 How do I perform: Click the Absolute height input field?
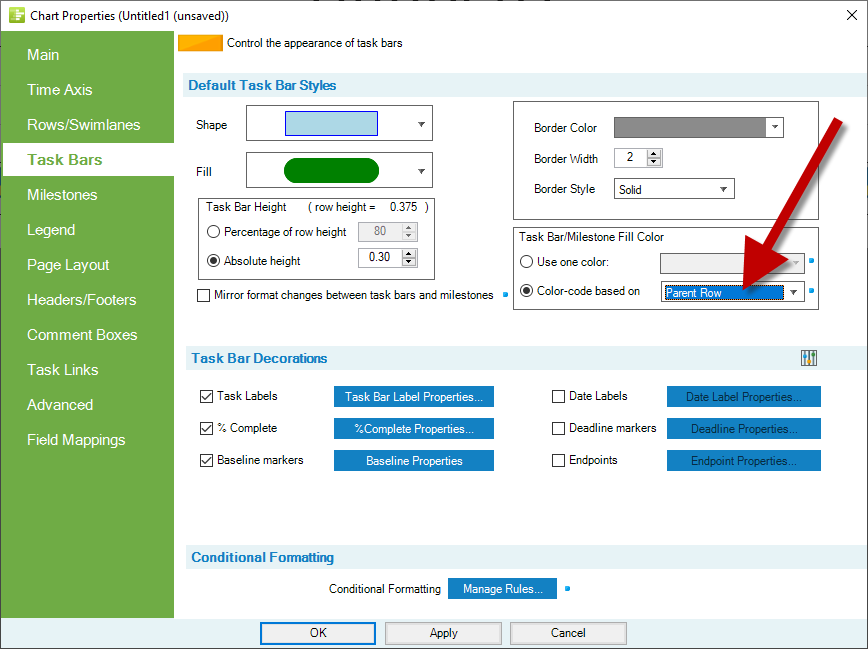point(380,257)
